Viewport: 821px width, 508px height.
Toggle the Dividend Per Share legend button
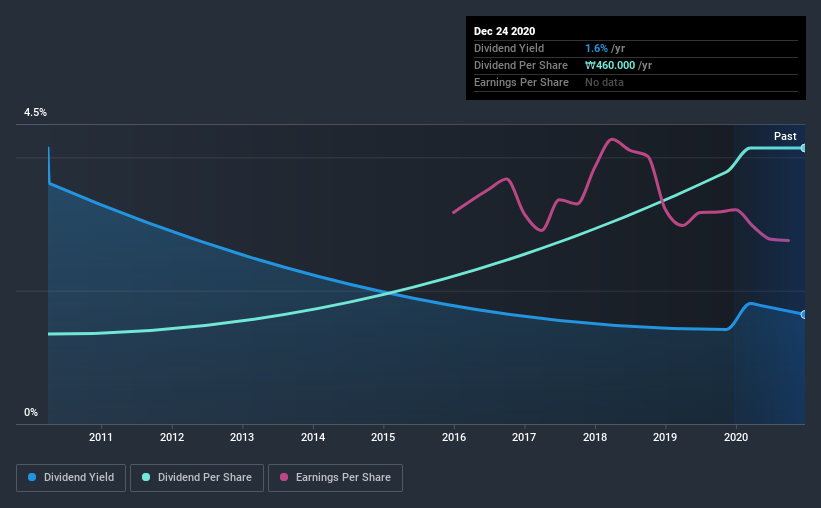pyautogui.click(x=197, y=478)
